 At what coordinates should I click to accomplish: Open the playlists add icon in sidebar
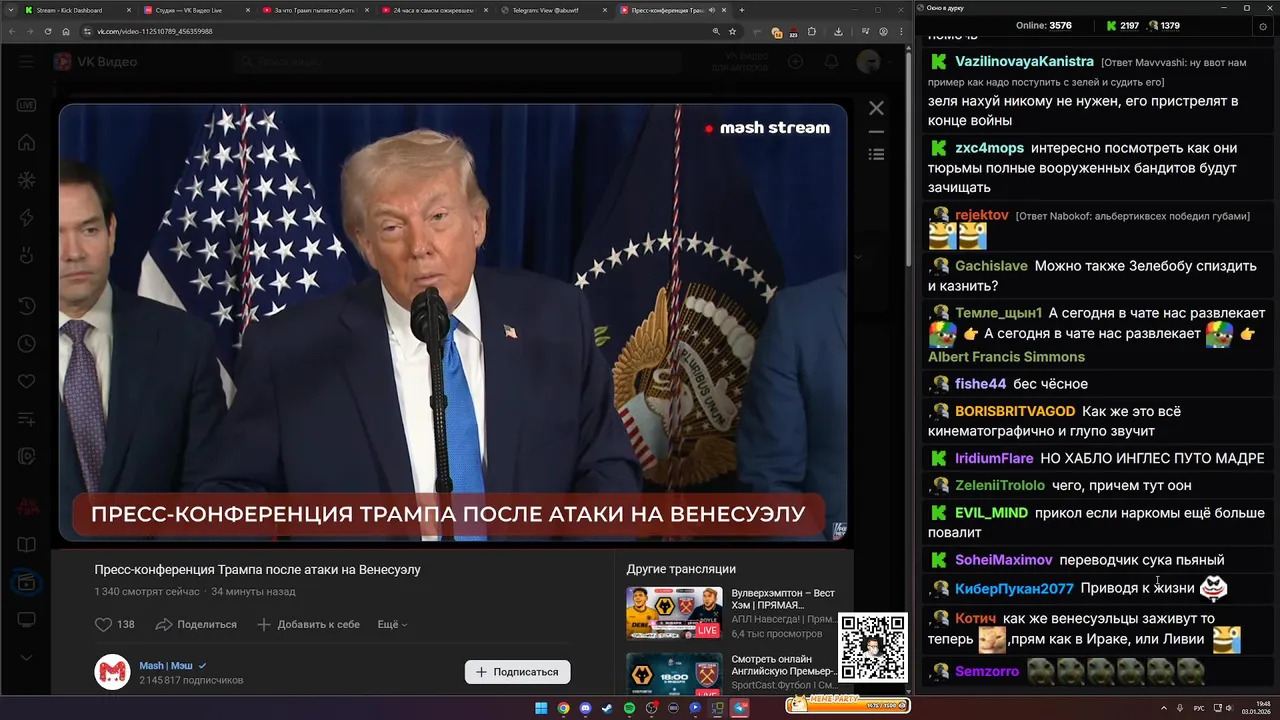26,418
